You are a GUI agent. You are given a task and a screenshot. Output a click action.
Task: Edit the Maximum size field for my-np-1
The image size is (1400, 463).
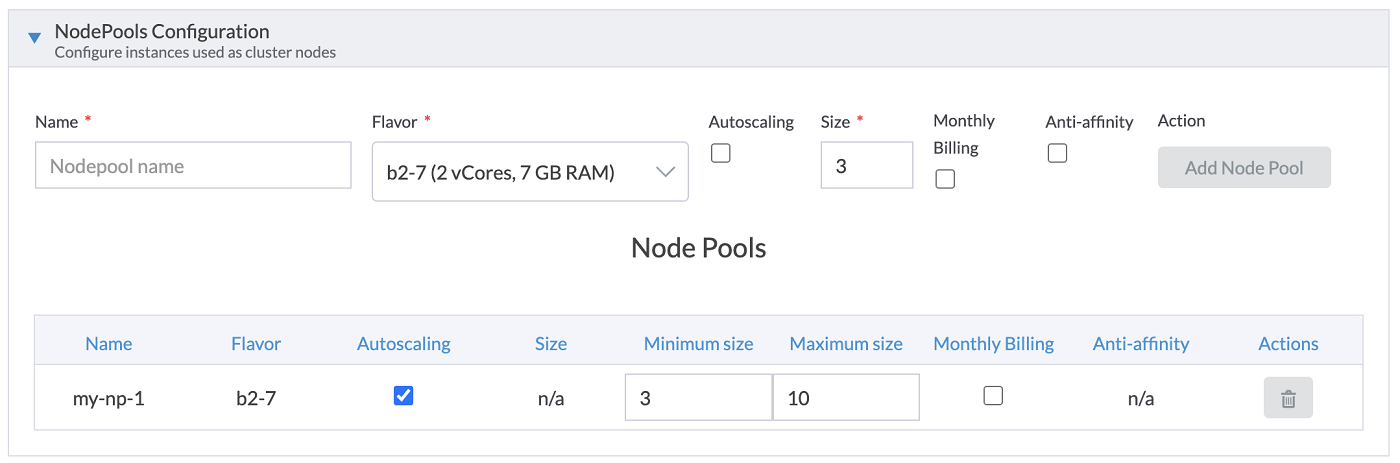[846, 398]
